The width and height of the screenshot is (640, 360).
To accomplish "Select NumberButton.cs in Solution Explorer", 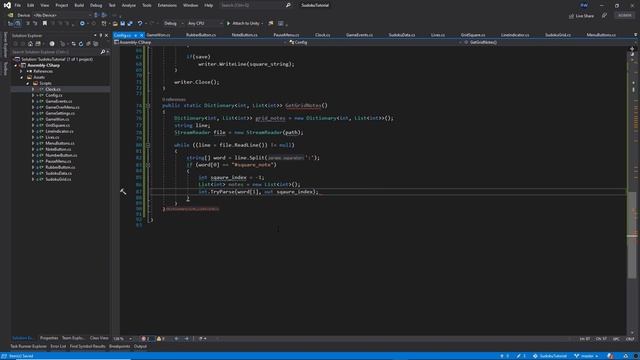I will pos(61,155).
